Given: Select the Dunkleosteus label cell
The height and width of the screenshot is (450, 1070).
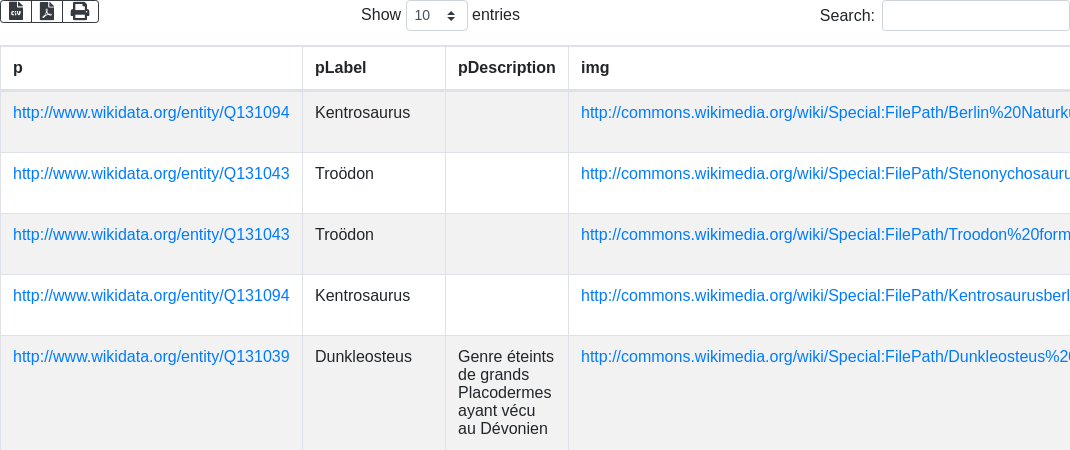Looking at the screenshot, I should pyautogui.click(x=363, y=357).
